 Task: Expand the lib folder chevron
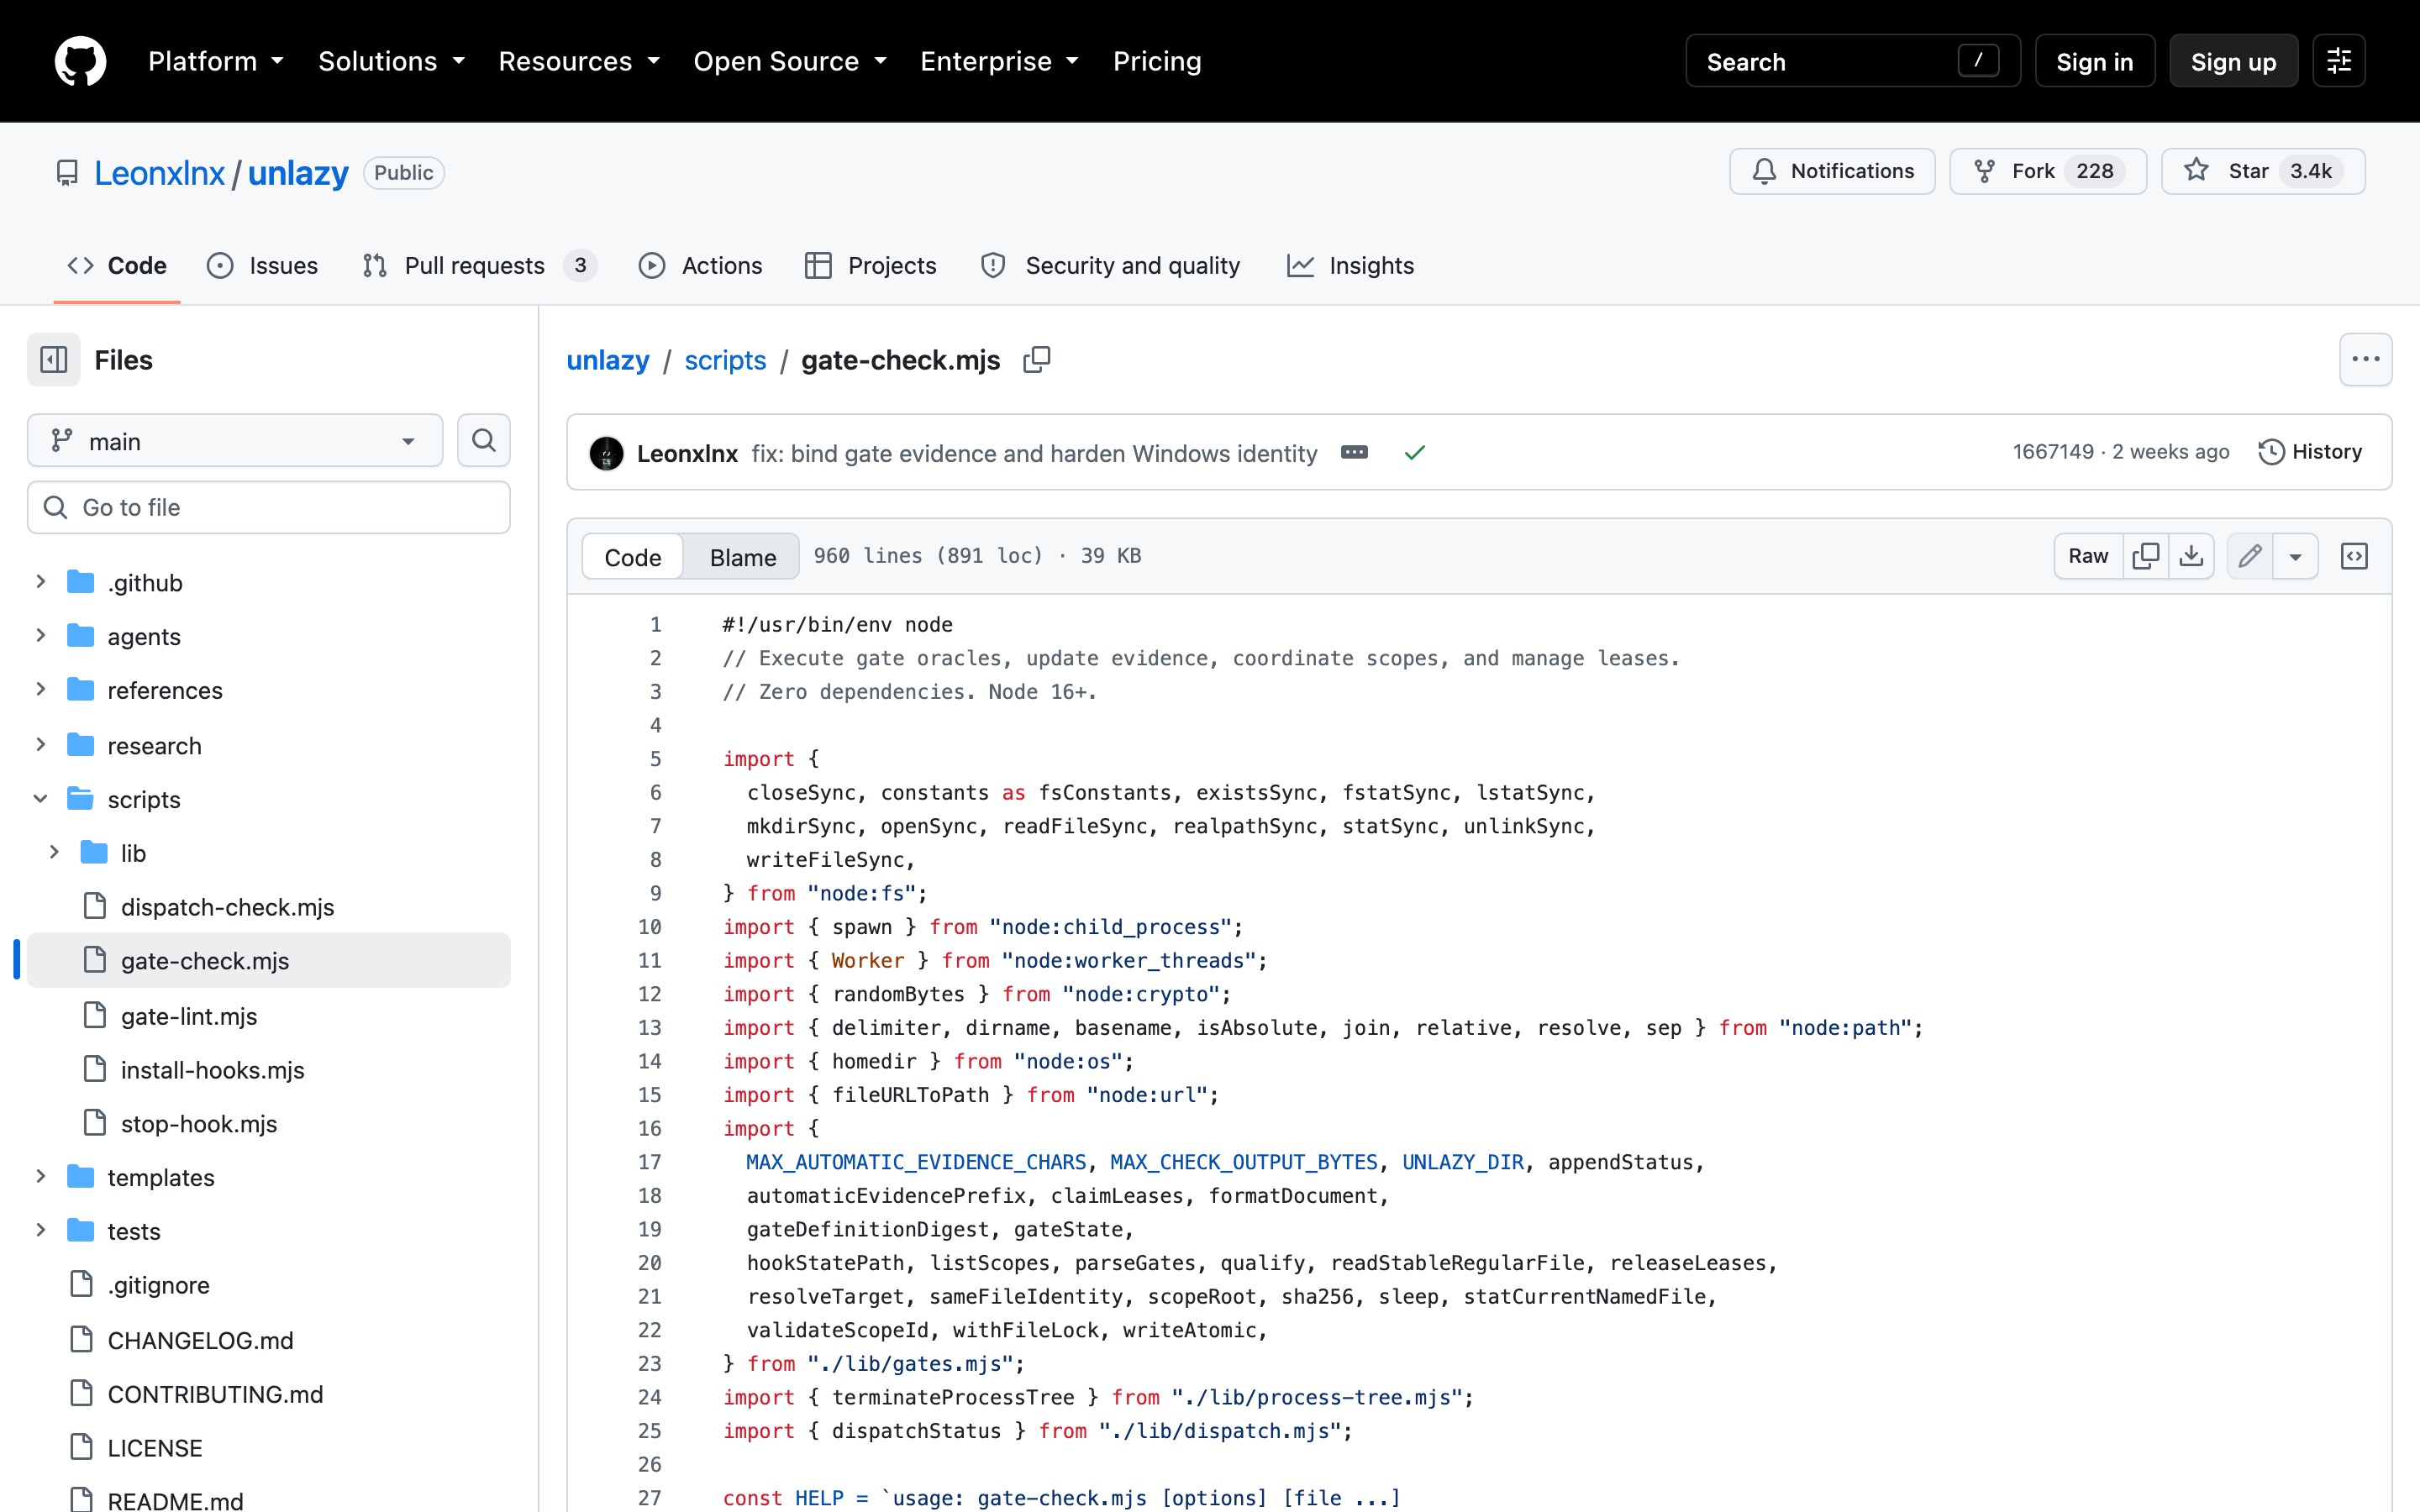coord(54,853)
